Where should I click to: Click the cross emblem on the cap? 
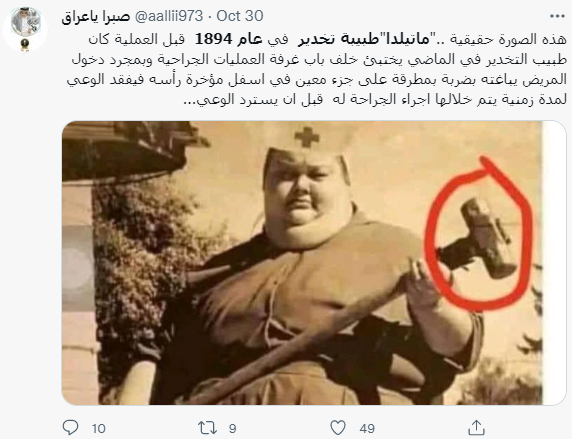click(x=307, y=137)
